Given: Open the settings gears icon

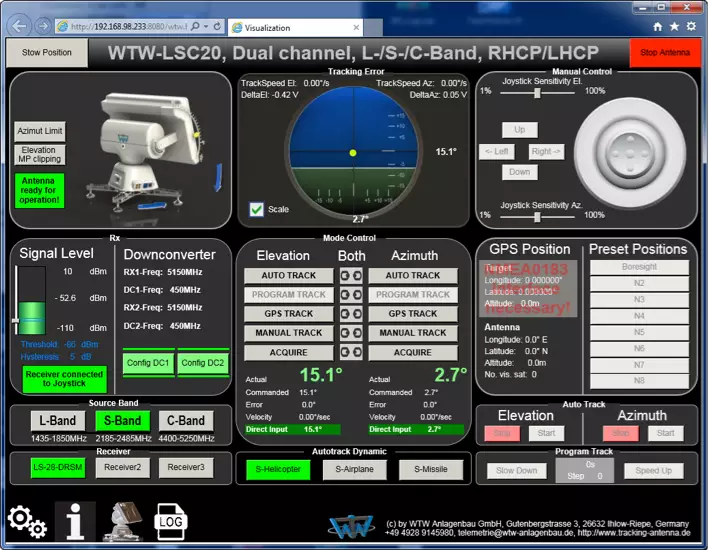Looking at the screenshot, I should [27, 522].
